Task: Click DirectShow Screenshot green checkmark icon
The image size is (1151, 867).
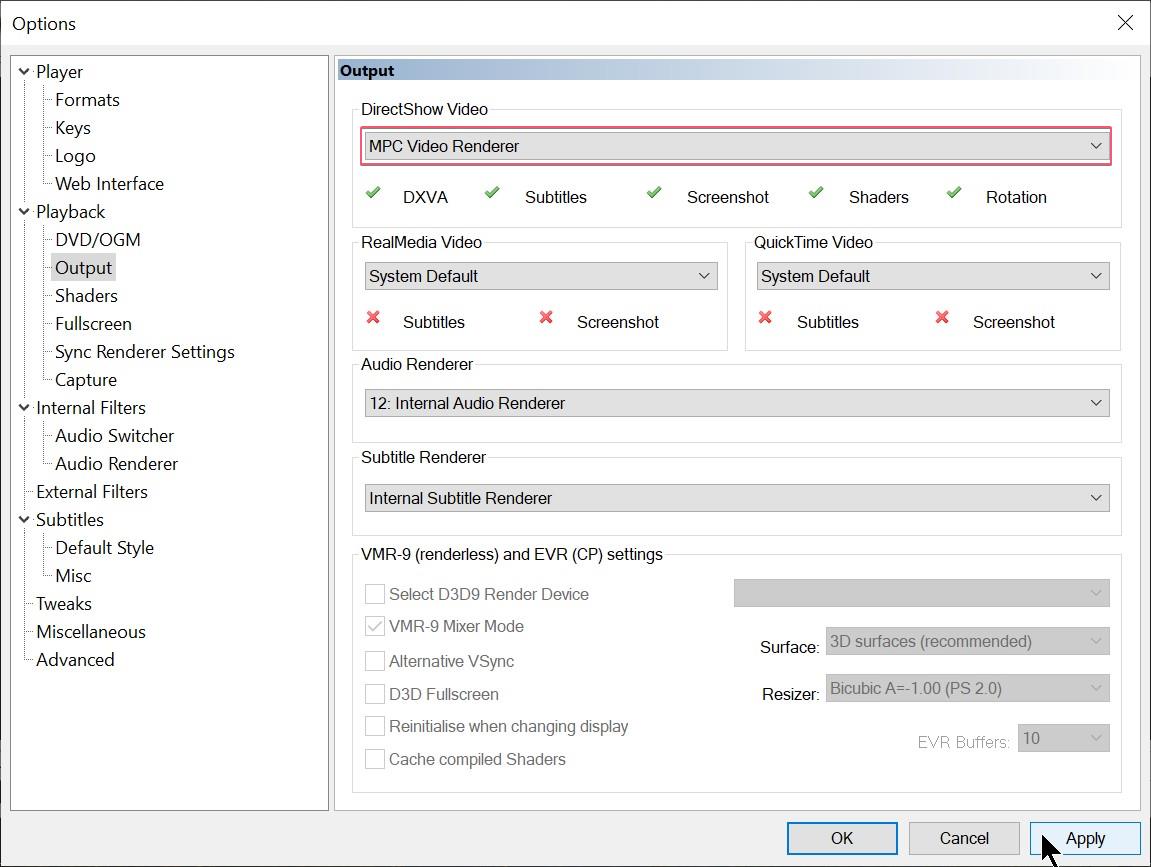Action: 653,192
